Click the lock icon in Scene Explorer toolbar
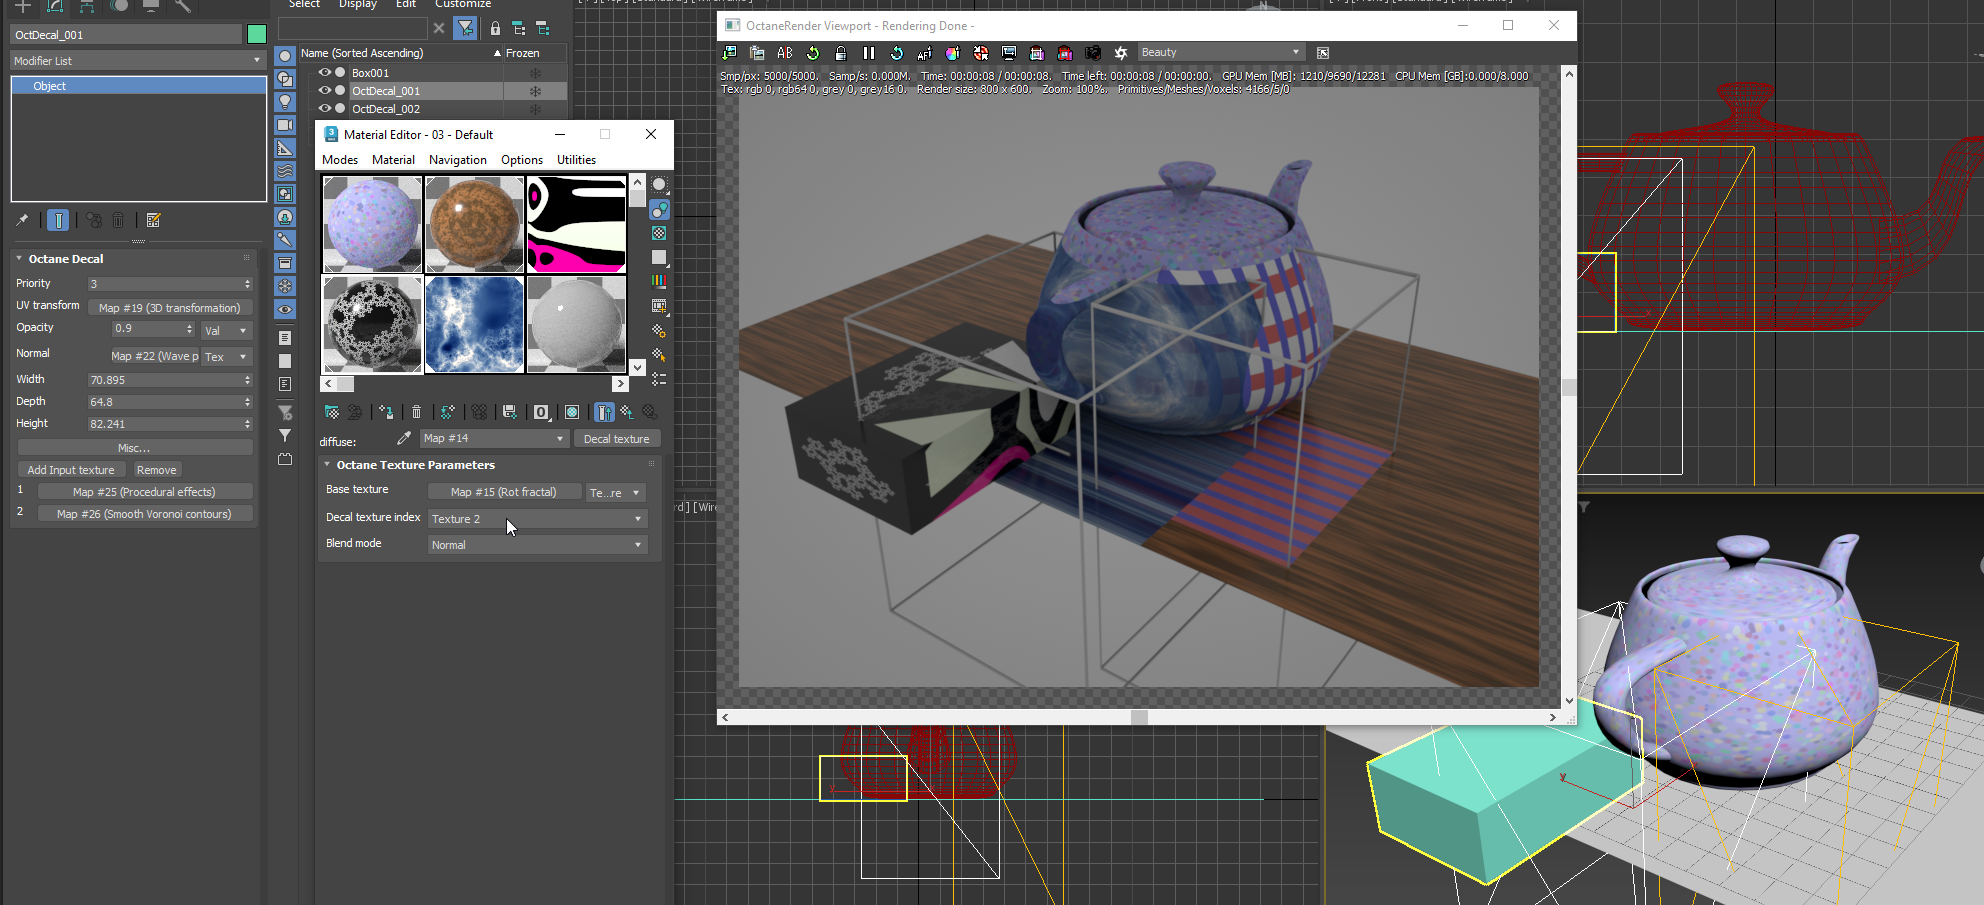This screenshot has width=1984, height=905. [x=494, y=28]
